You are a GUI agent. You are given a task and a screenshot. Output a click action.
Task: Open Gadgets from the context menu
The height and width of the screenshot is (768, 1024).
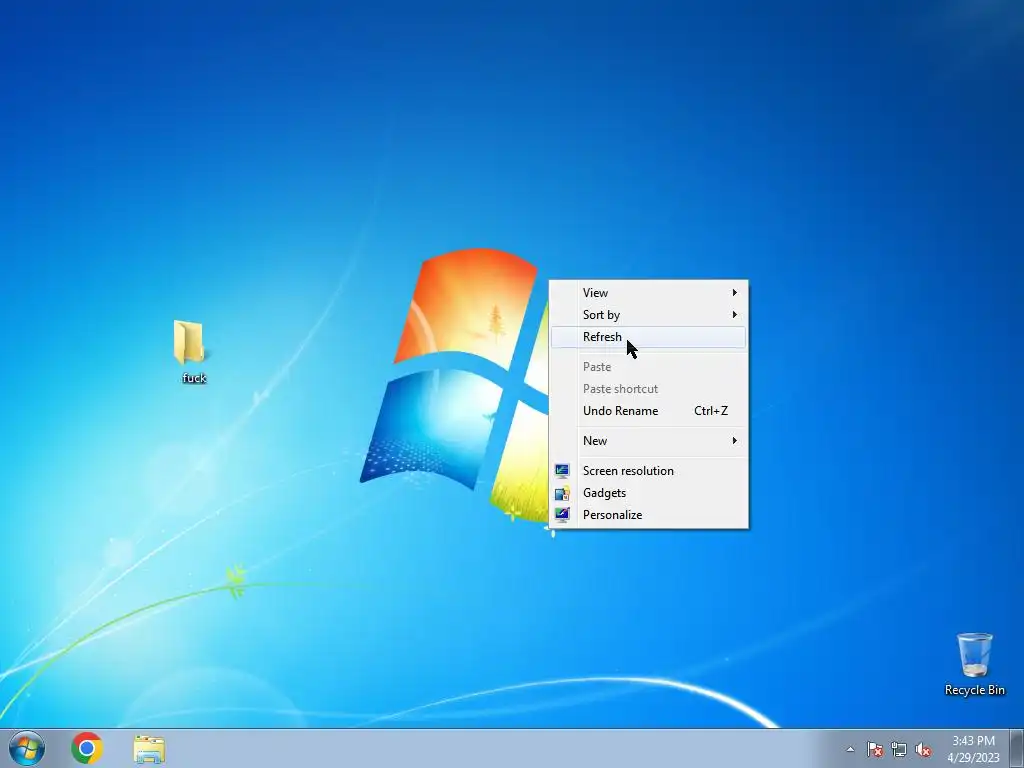(x=648, y=493)
